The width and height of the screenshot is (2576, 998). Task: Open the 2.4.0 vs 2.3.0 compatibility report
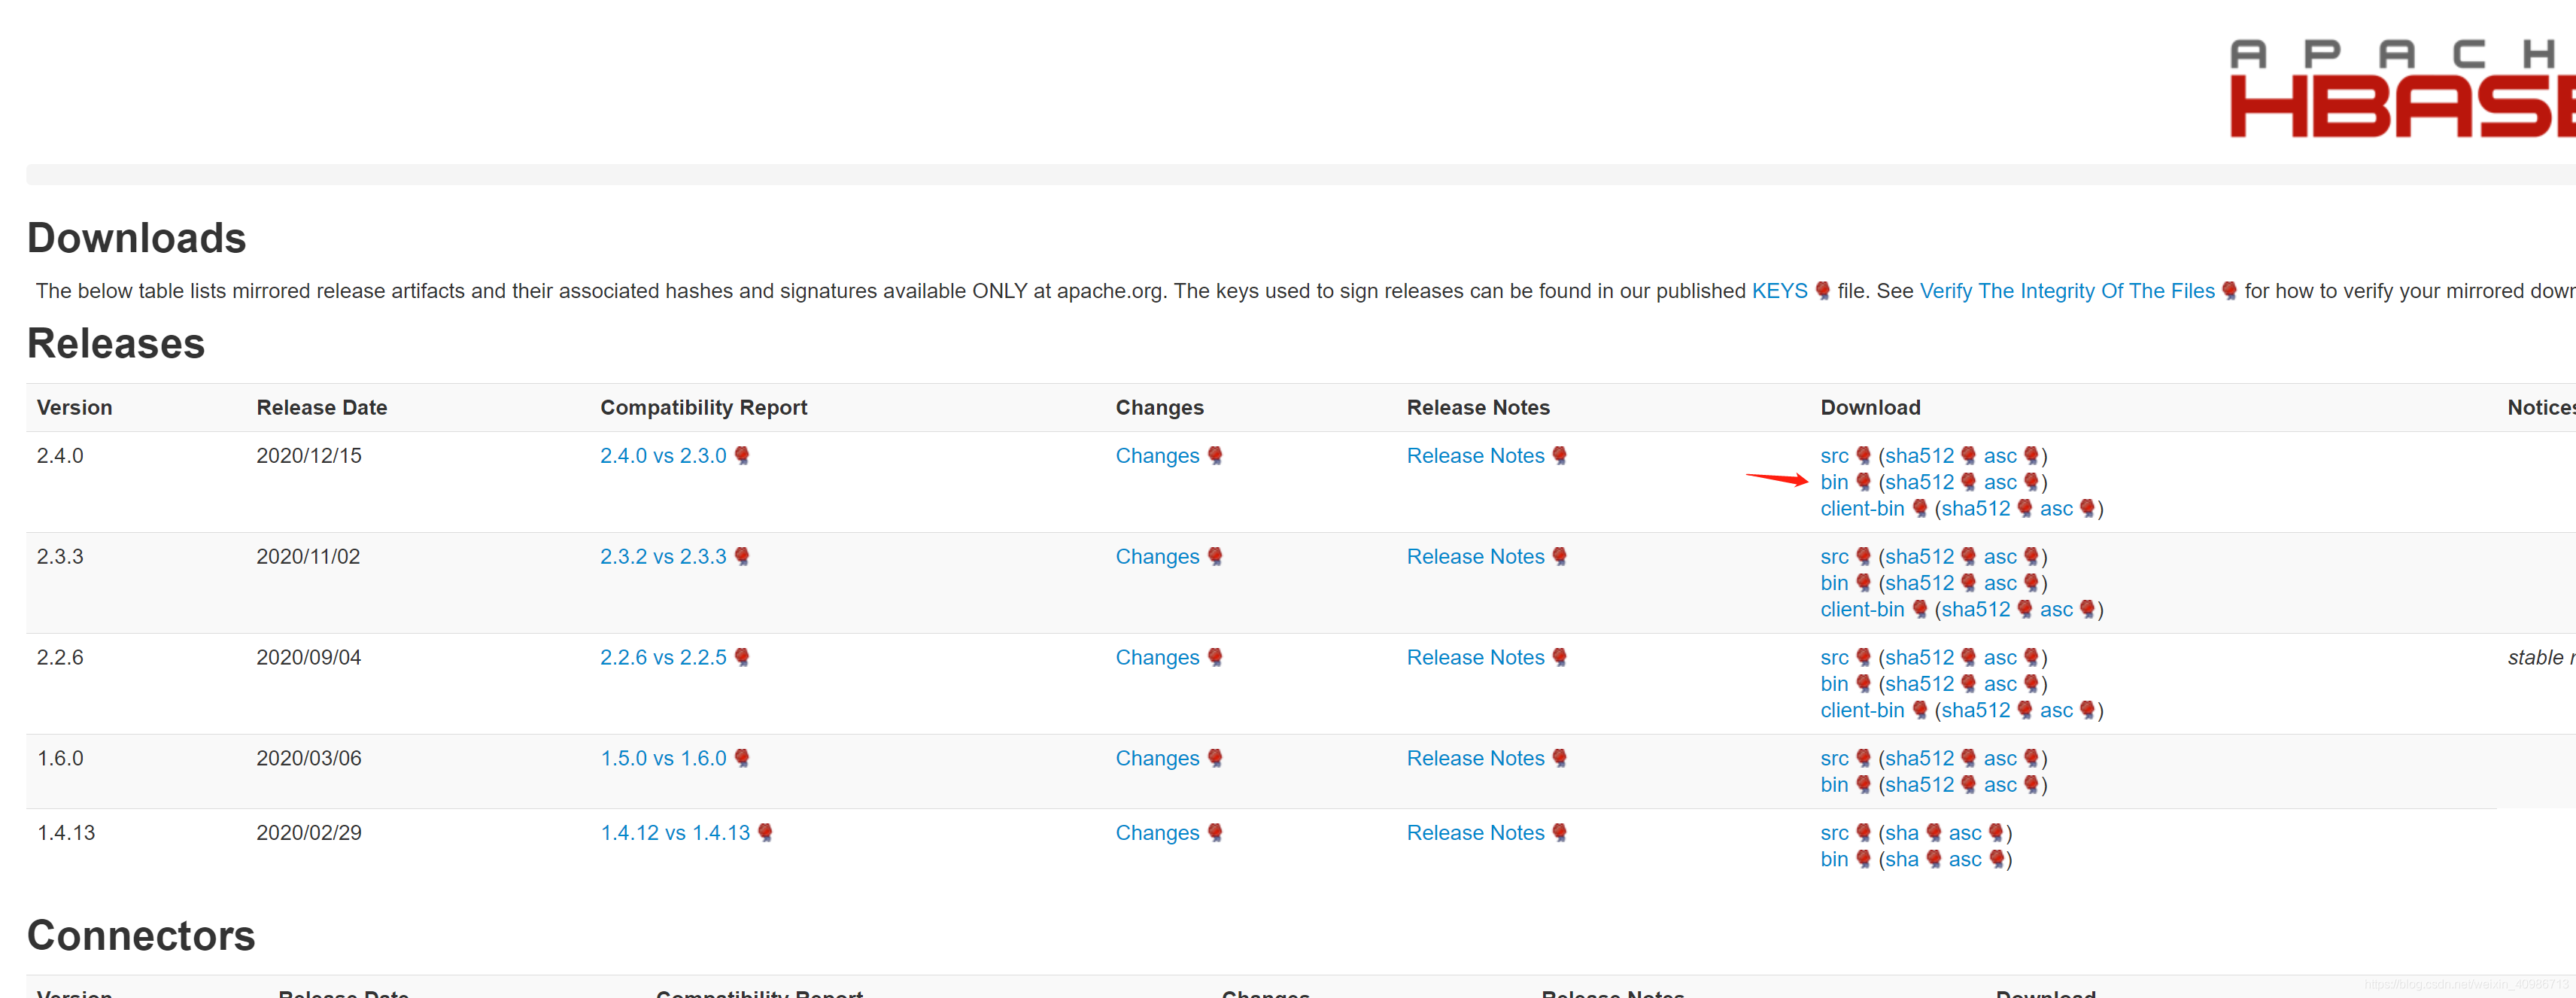pos(663,456)
